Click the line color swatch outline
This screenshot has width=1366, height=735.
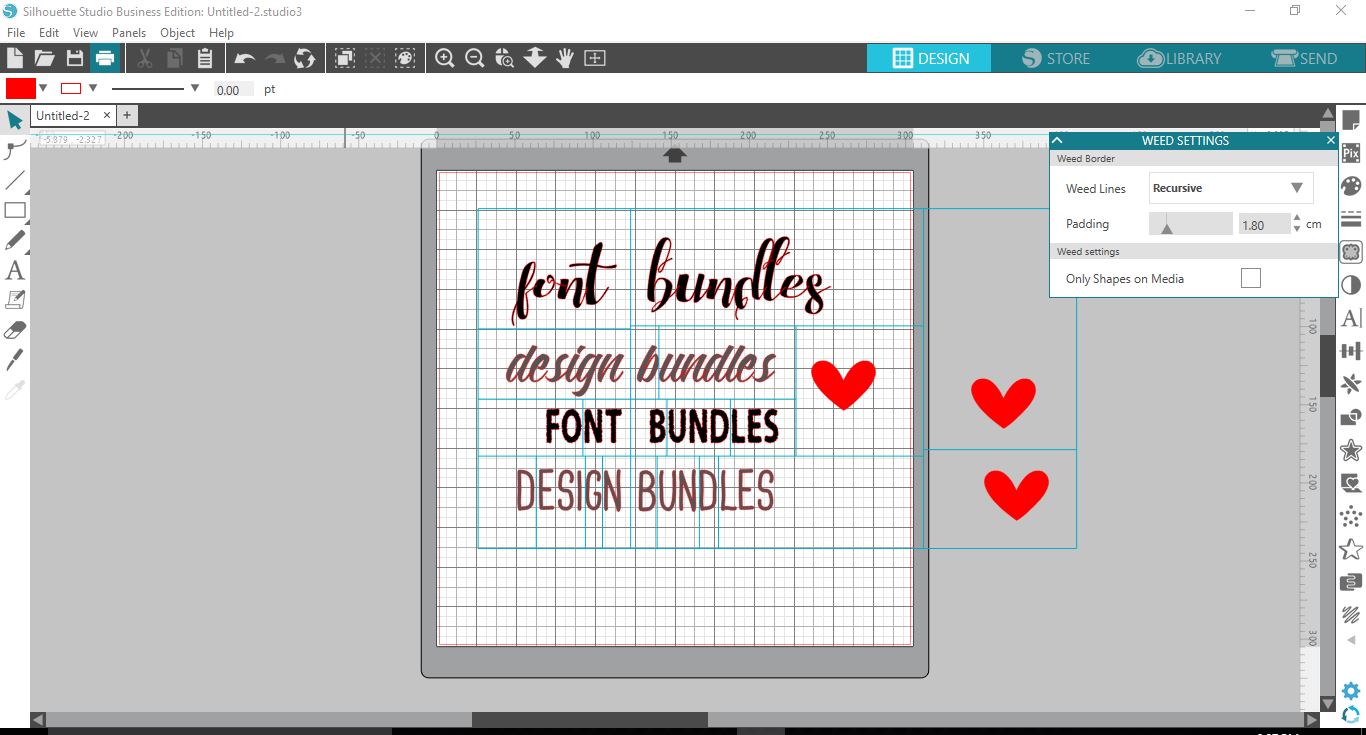(x=71, y=89)
